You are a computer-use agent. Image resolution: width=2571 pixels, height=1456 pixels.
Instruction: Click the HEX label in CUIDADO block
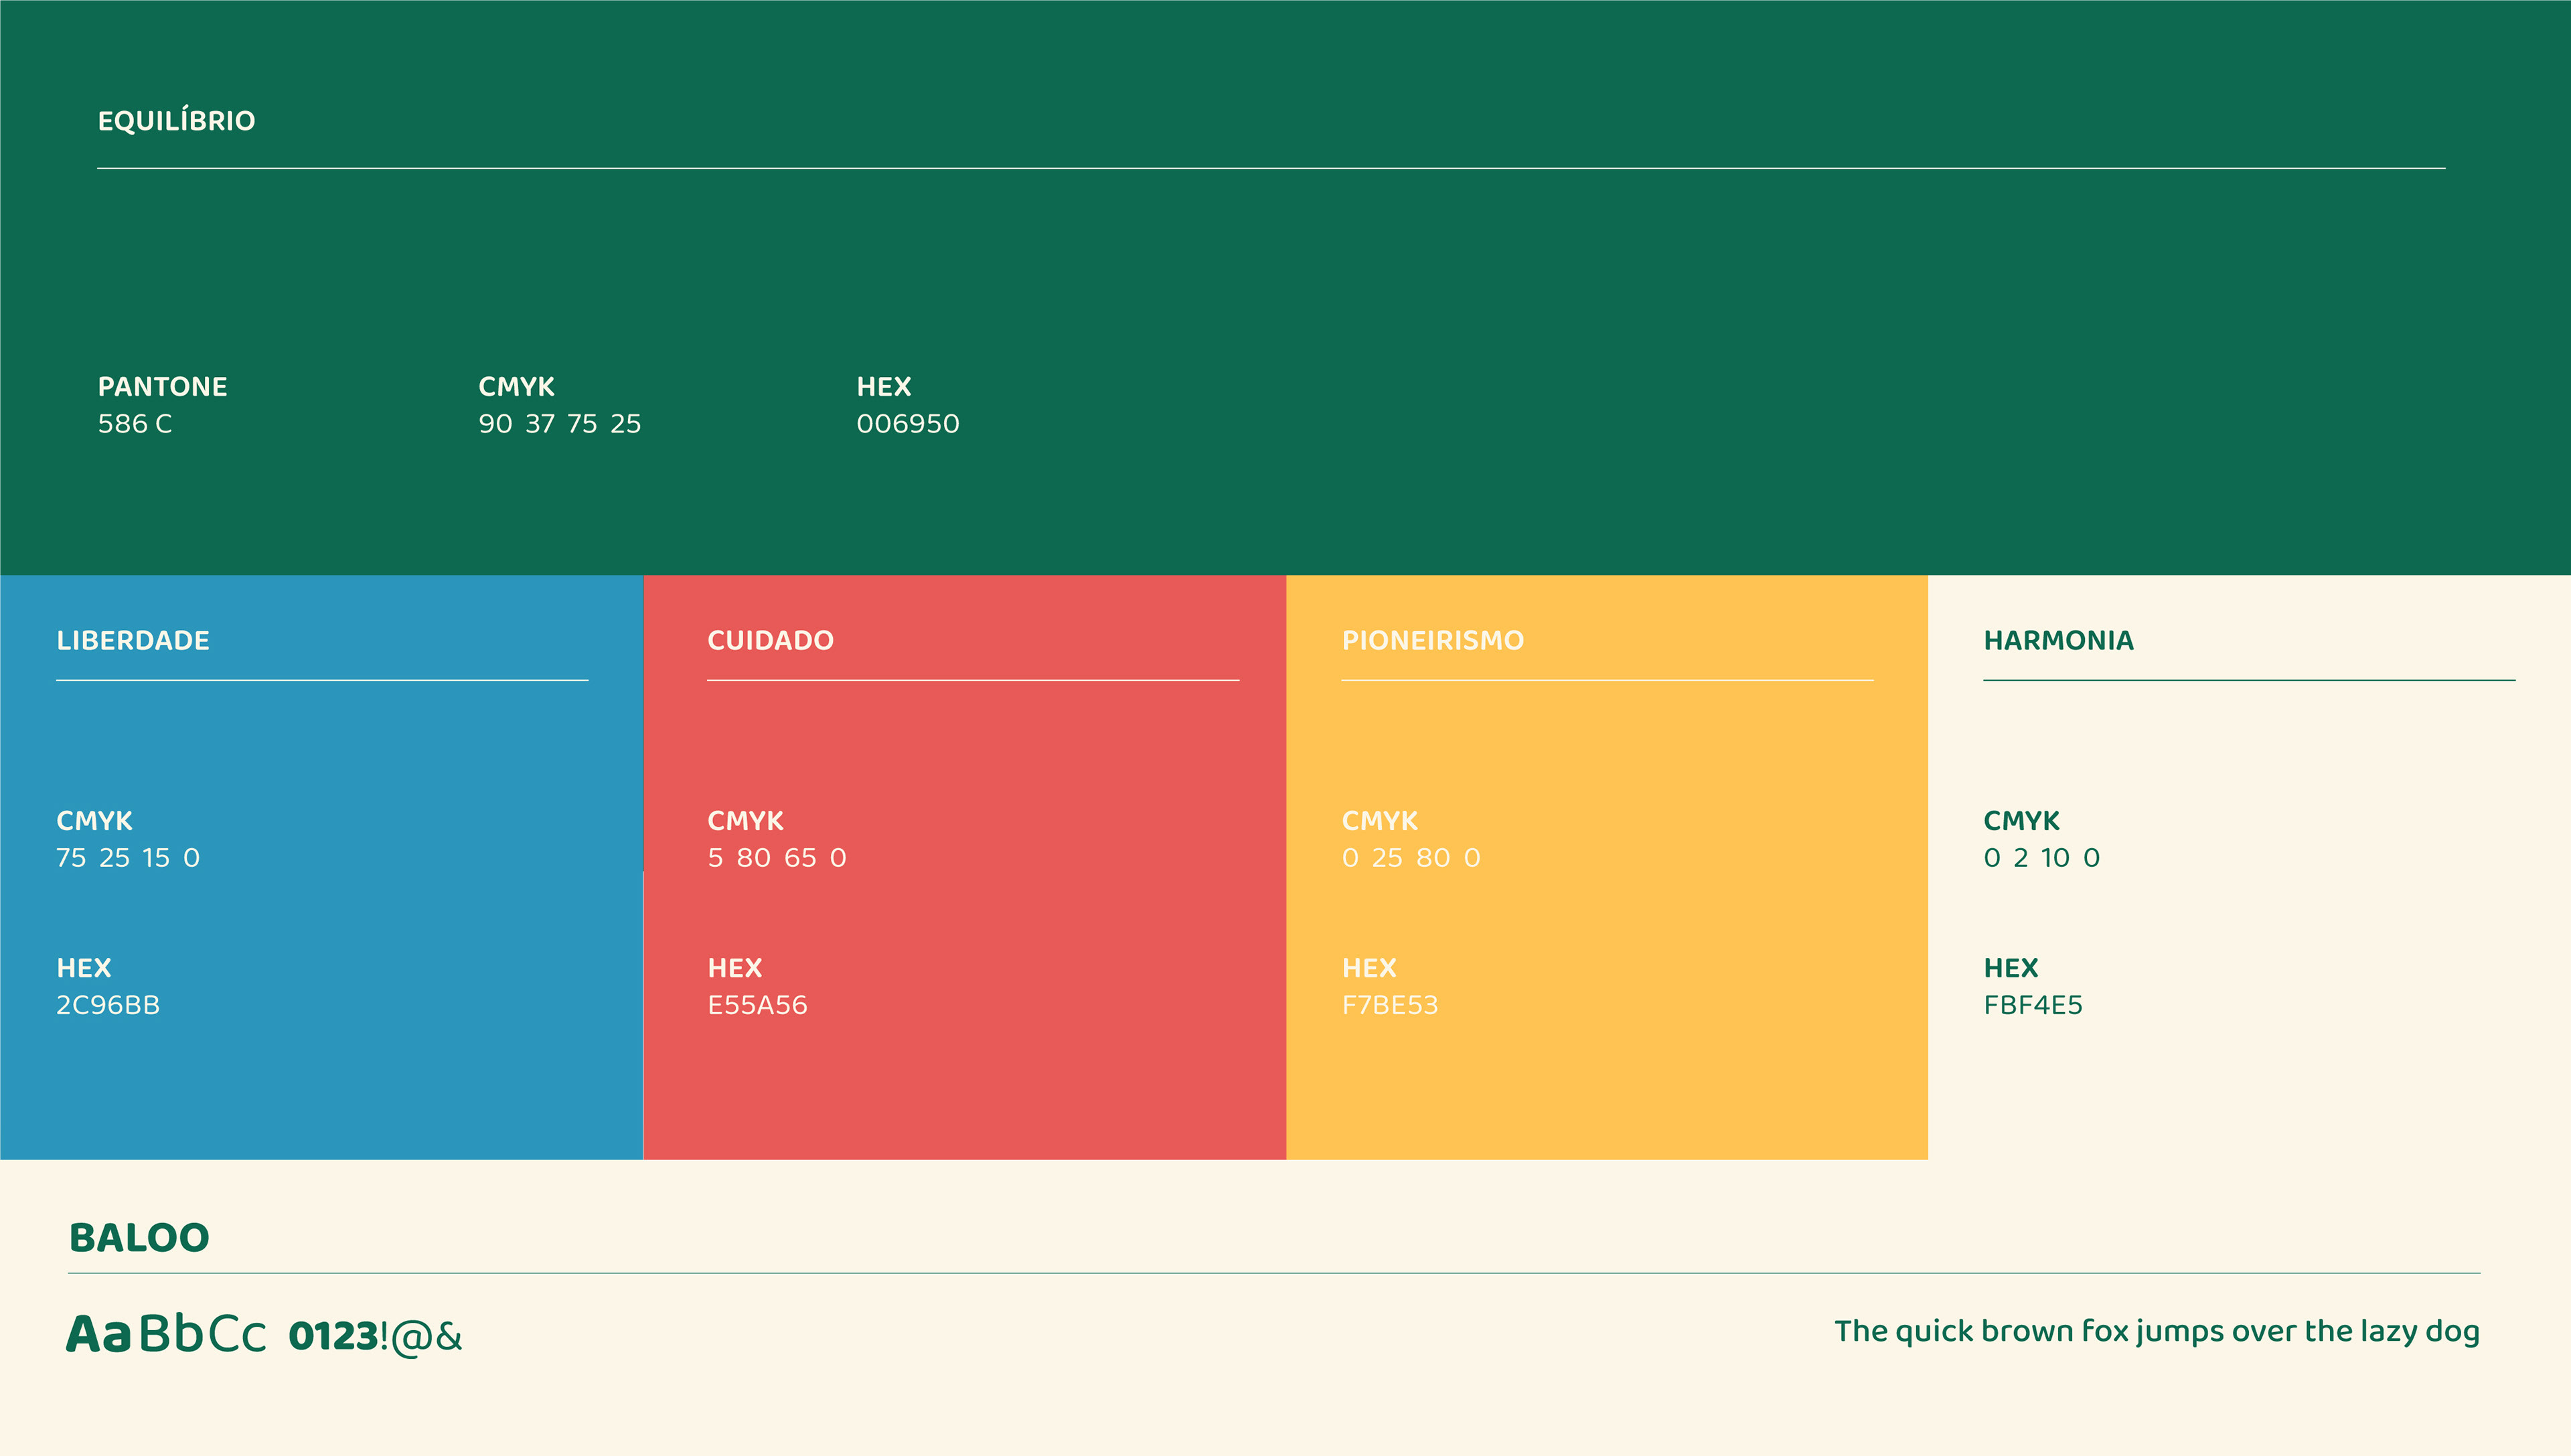735,968
